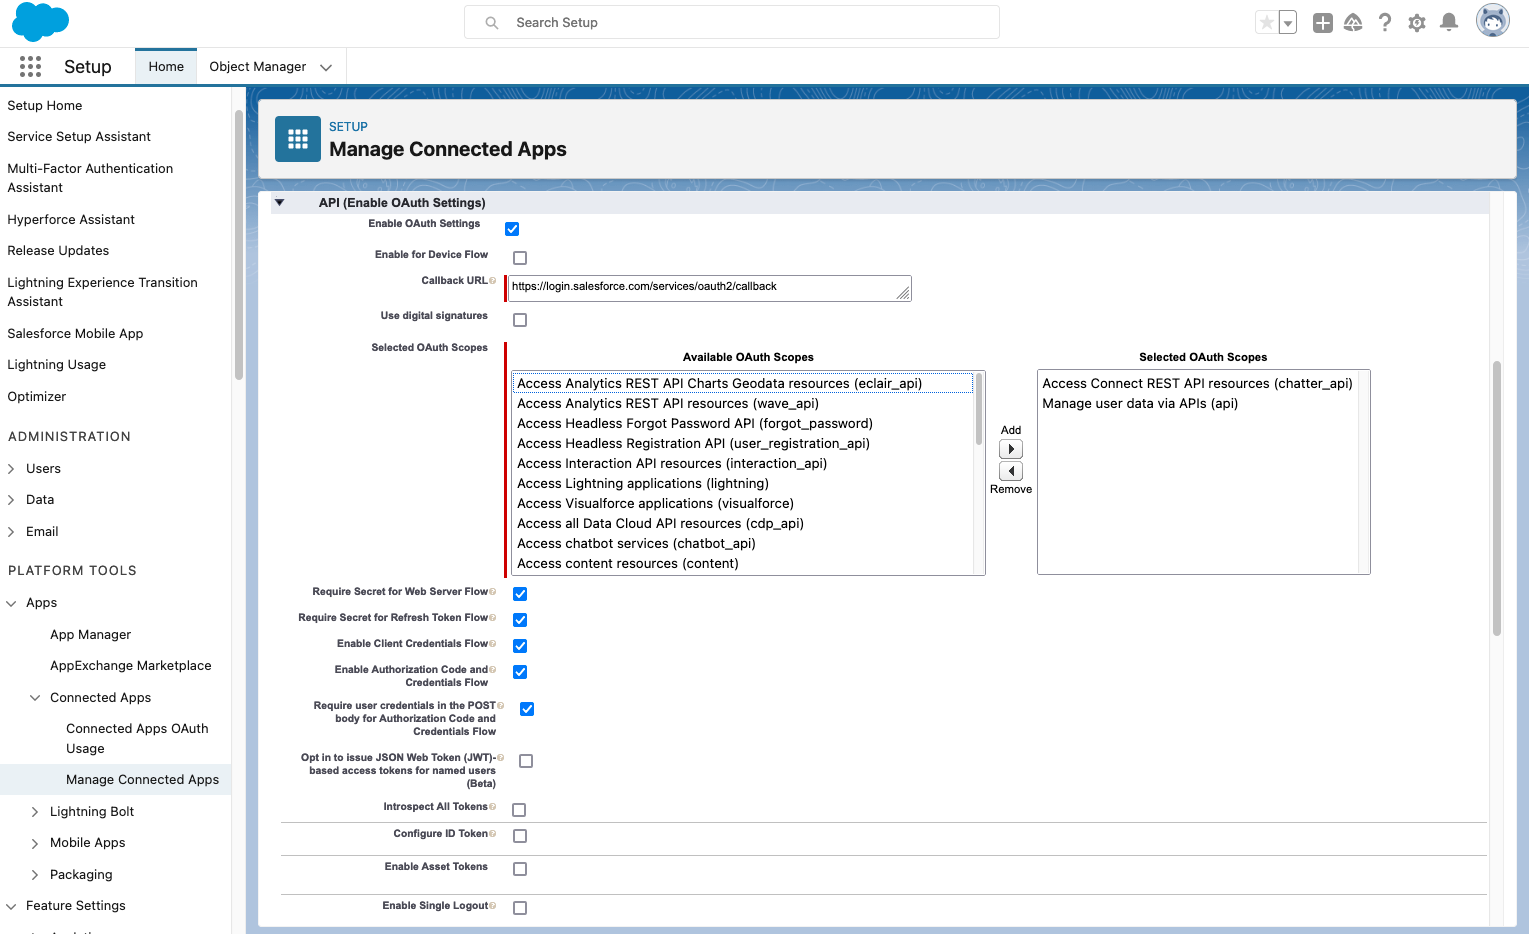The width and height of the screenshot is (1529, 934).
Task: Open the Notifications bell icon
Action: pyautogui.click(x=1449, y=22)
